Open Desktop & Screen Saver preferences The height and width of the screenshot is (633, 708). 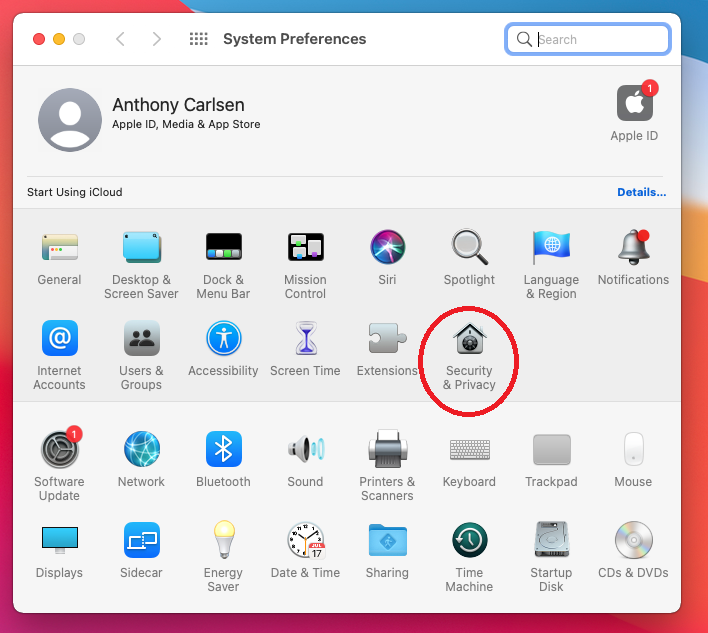[x=142, y=247]
